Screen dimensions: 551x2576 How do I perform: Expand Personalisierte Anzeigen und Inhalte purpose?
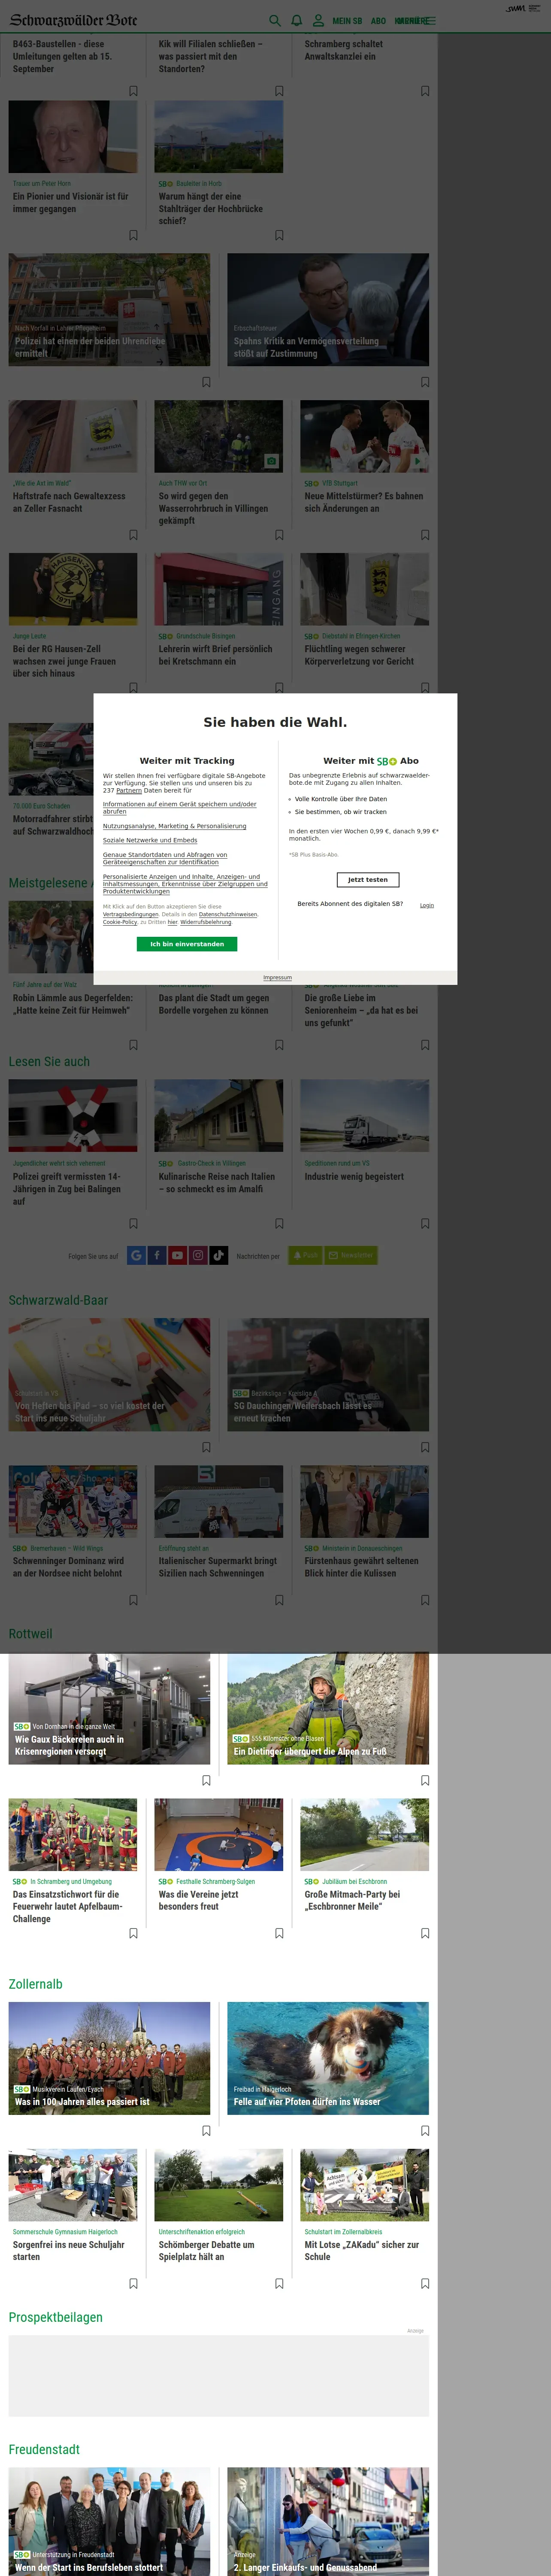[x=185, y=884]
